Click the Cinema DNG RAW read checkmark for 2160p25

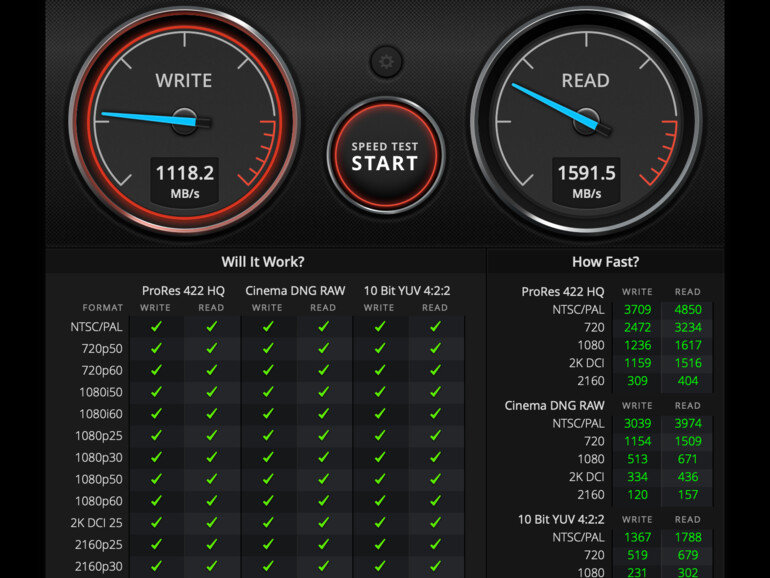tap(323, 544)
